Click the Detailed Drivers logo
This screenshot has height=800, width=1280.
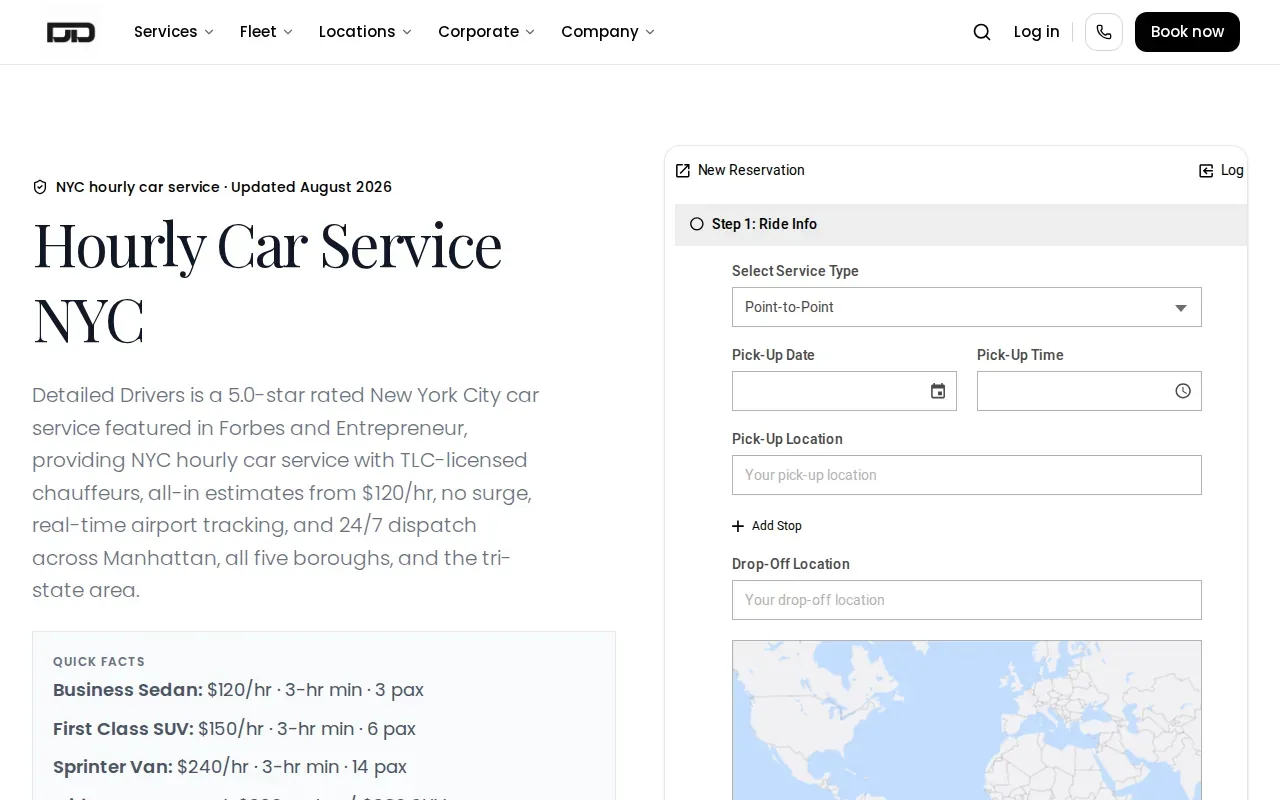point(71,32)
